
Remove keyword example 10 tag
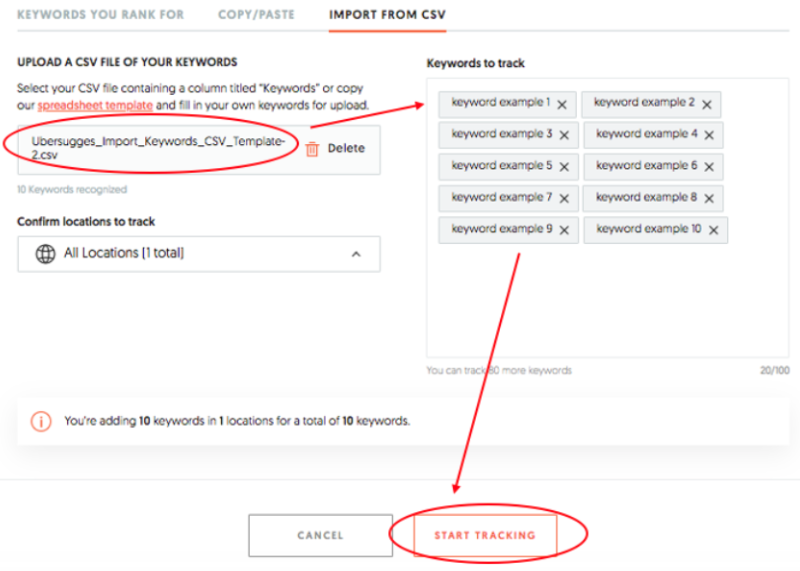tap(713, 231)
